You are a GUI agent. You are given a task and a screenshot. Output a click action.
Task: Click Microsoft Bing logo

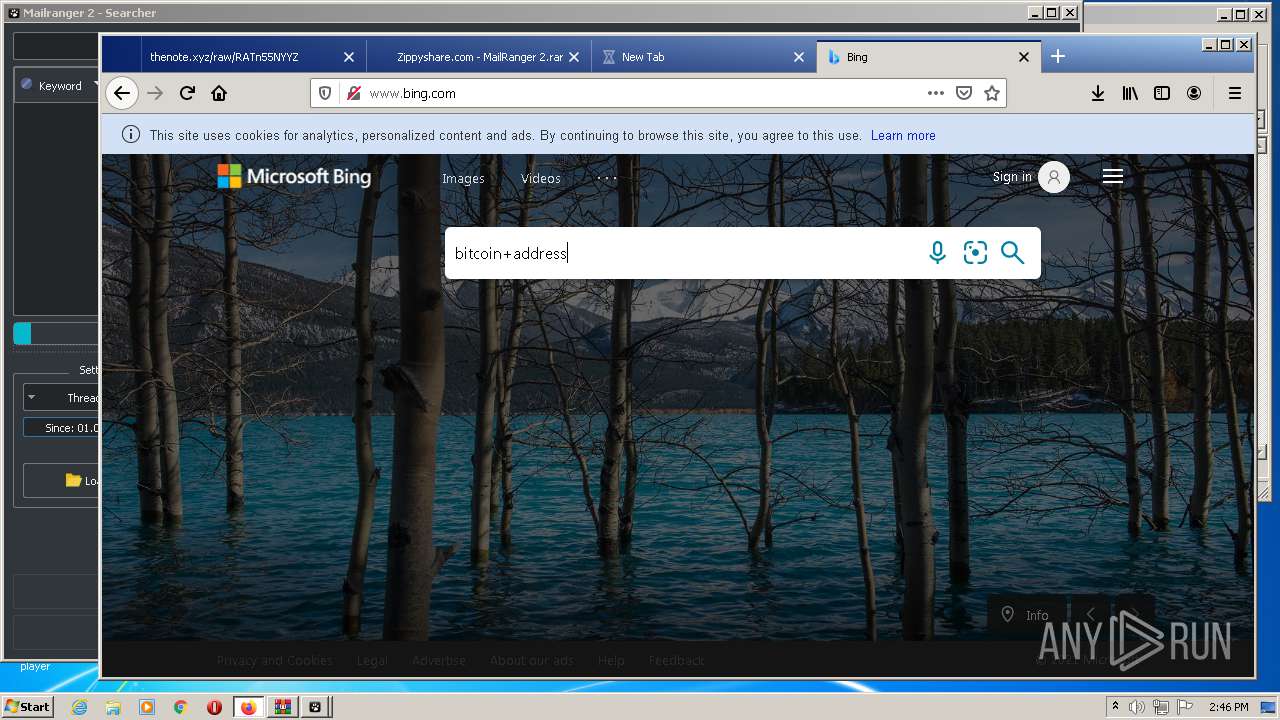click(x=294, y=177)
